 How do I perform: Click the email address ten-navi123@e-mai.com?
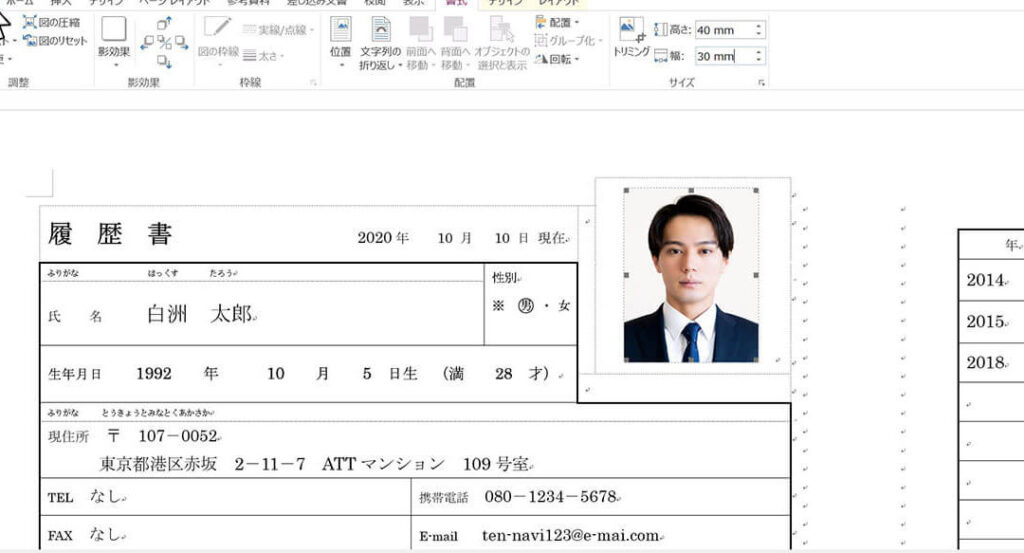[x=570, y=536]
